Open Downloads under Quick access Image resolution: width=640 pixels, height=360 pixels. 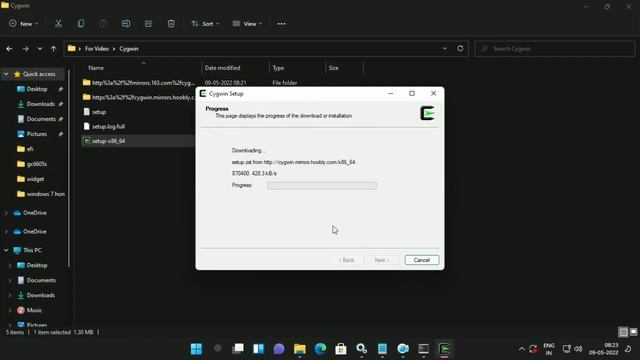coord(40,104)
